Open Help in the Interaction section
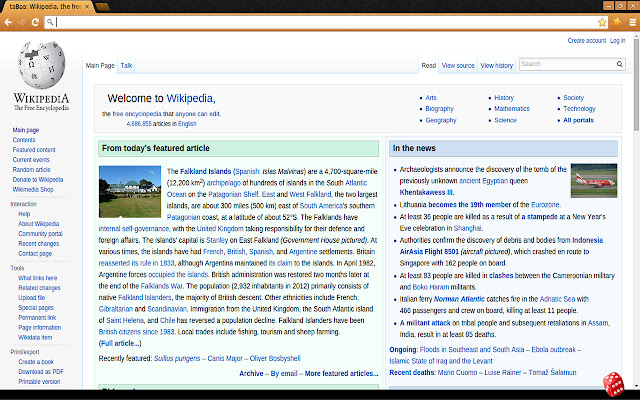640x400 pixels. click(x=24, y=214)
